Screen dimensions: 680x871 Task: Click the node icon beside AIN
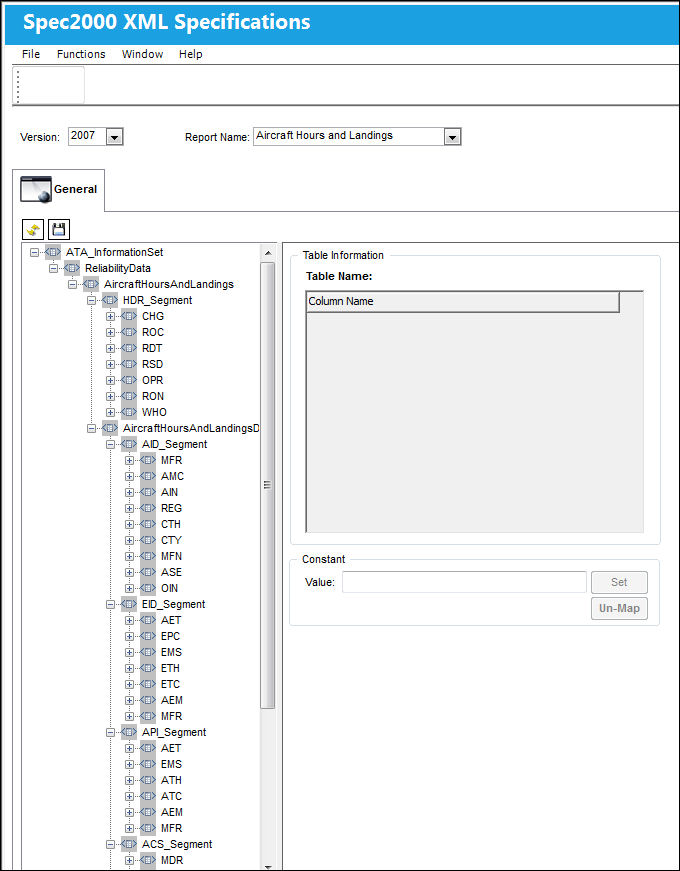pyautogui.click(x=148, y=492)
